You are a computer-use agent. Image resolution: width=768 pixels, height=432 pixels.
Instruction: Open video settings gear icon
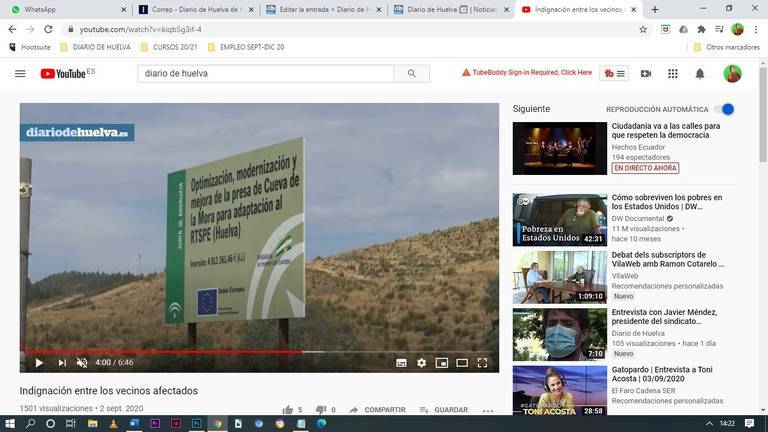click(x=421, y=363)
